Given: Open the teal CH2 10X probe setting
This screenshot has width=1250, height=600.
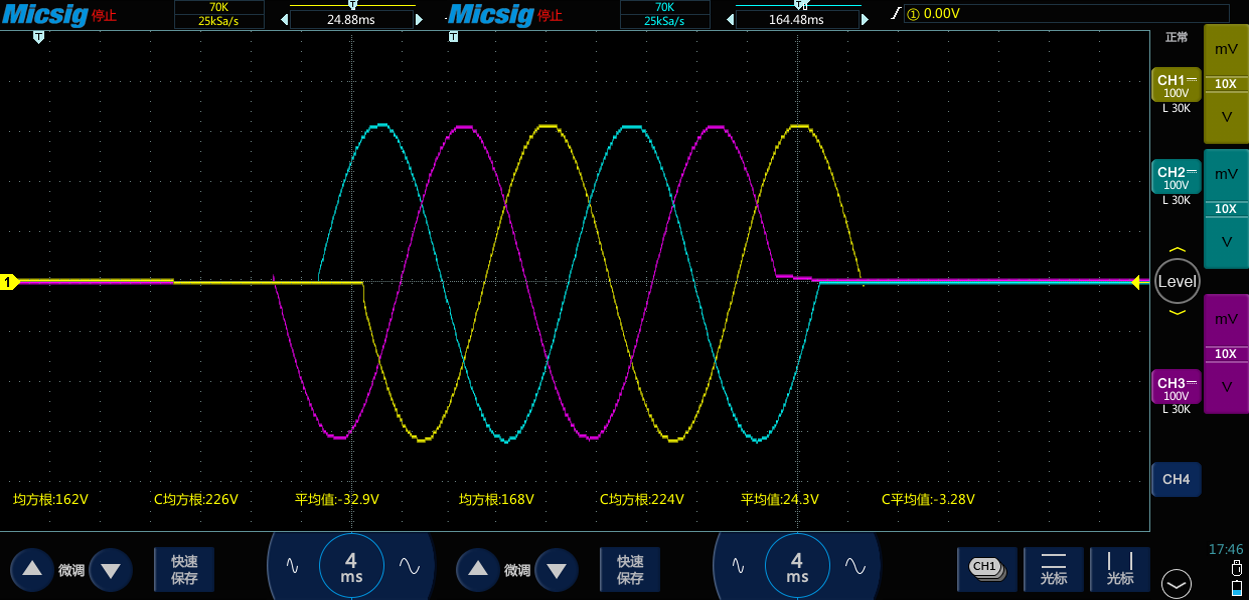Looking at the screenshot, I should (x=1226, y=209).
